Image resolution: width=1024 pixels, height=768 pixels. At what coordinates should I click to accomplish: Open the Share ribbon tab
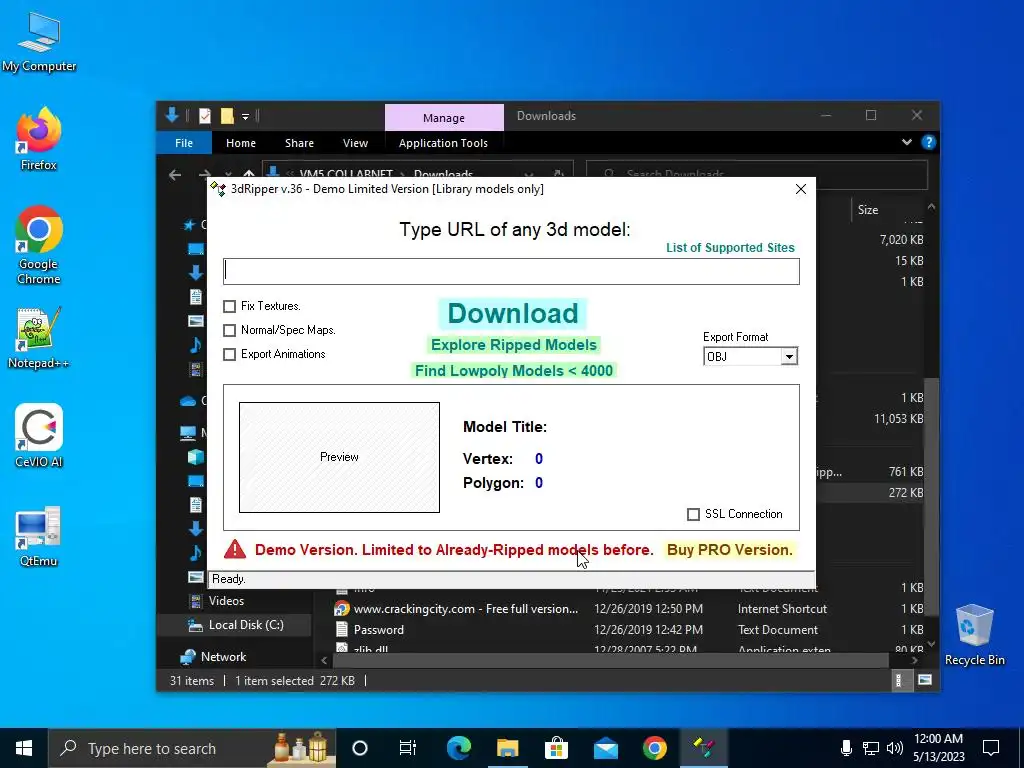tap(299, 142)
